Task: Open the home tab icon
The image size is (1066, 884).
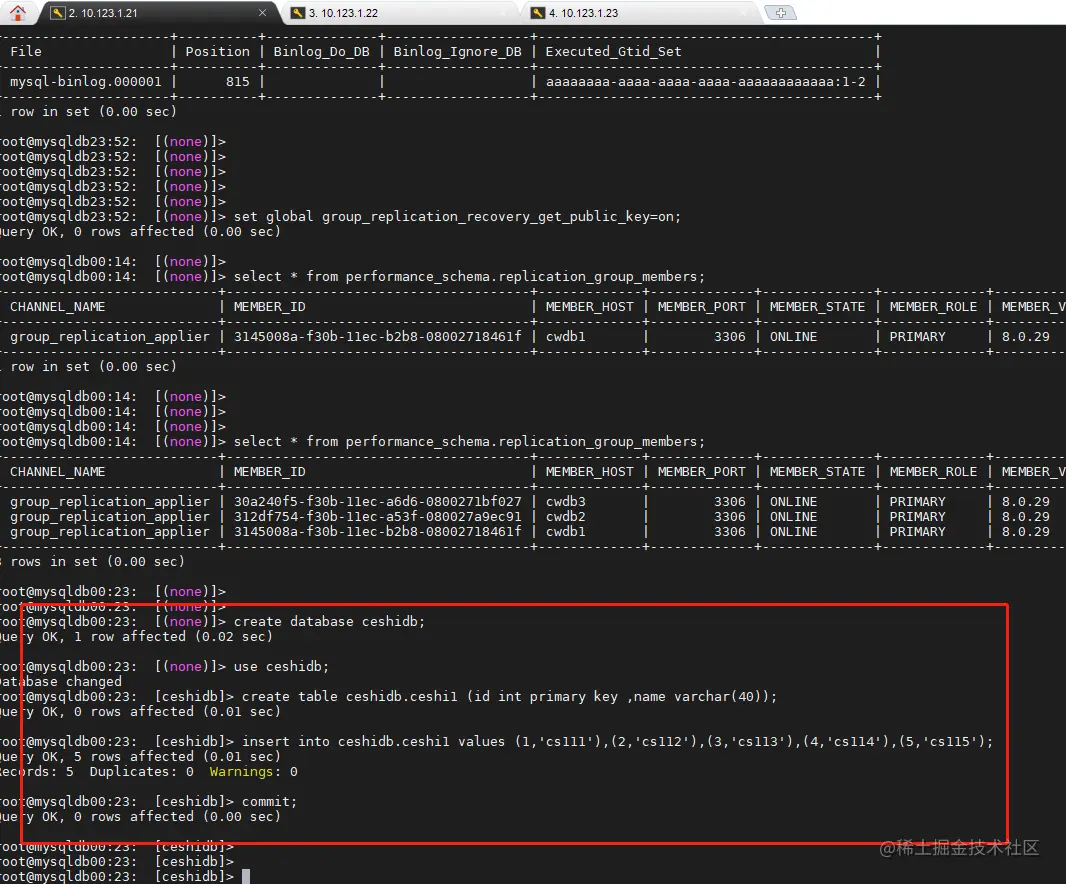Action: [18, 12]
